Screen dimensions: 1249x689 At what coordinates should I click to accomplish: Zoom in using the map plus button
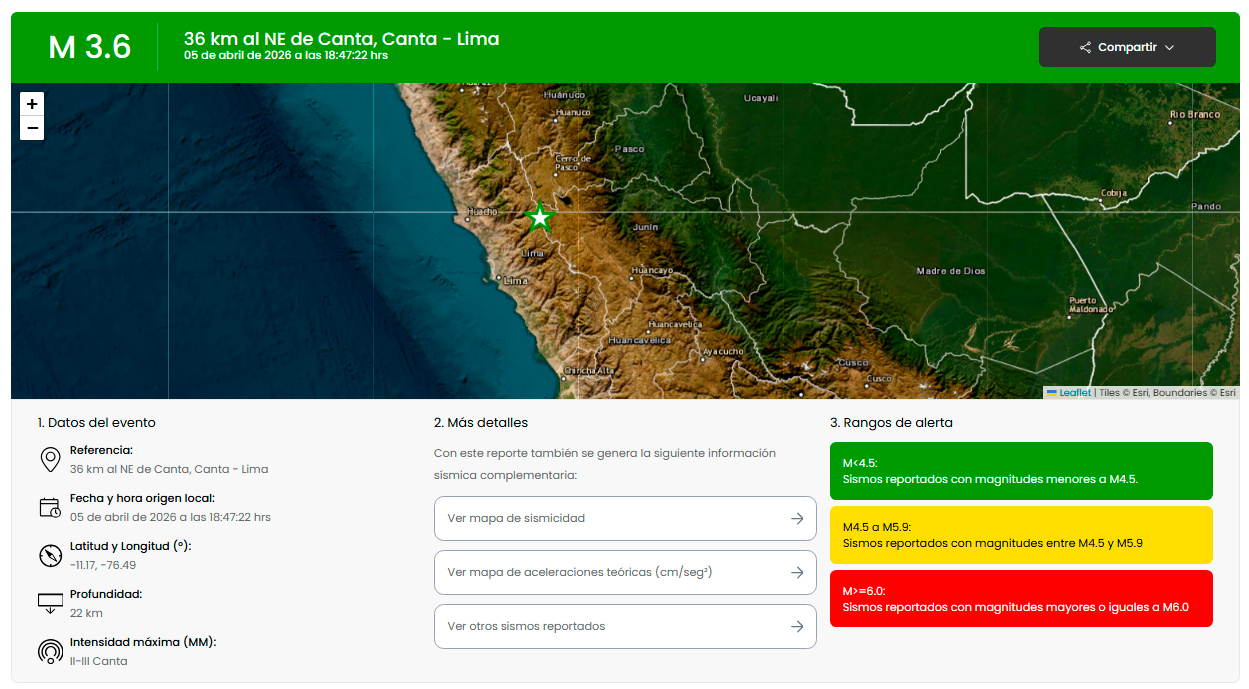31,104
